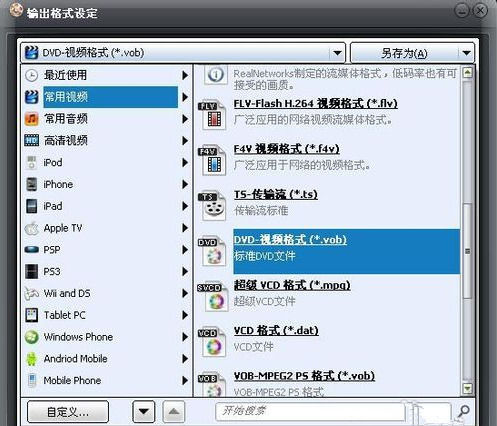
Task: Open the 另存为(A) dropdown arrow
Action: [466, 53]
